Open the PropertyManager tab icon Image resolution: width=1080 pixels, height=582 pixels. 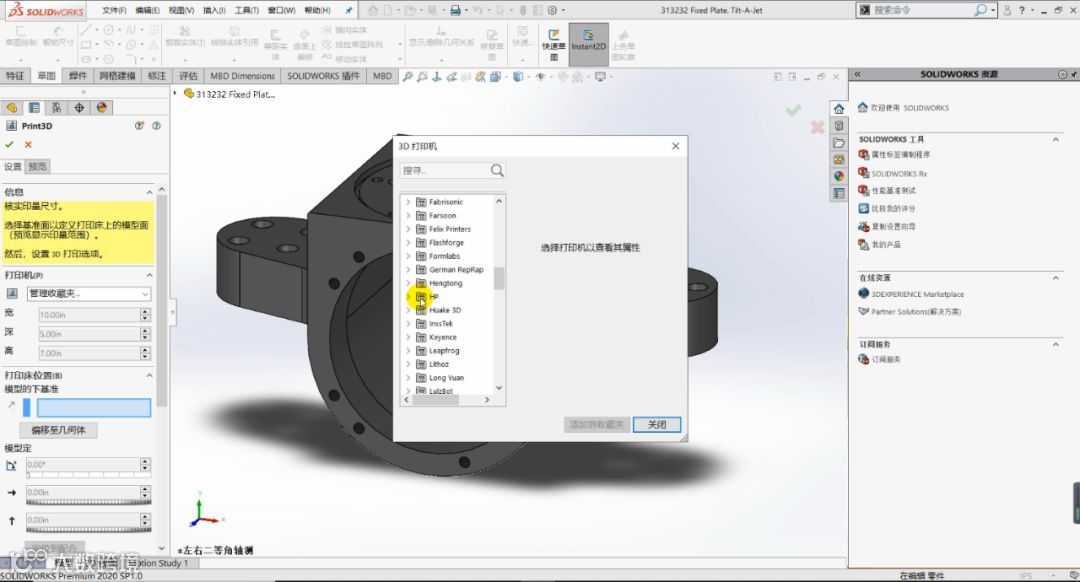[x=34, y=107]
